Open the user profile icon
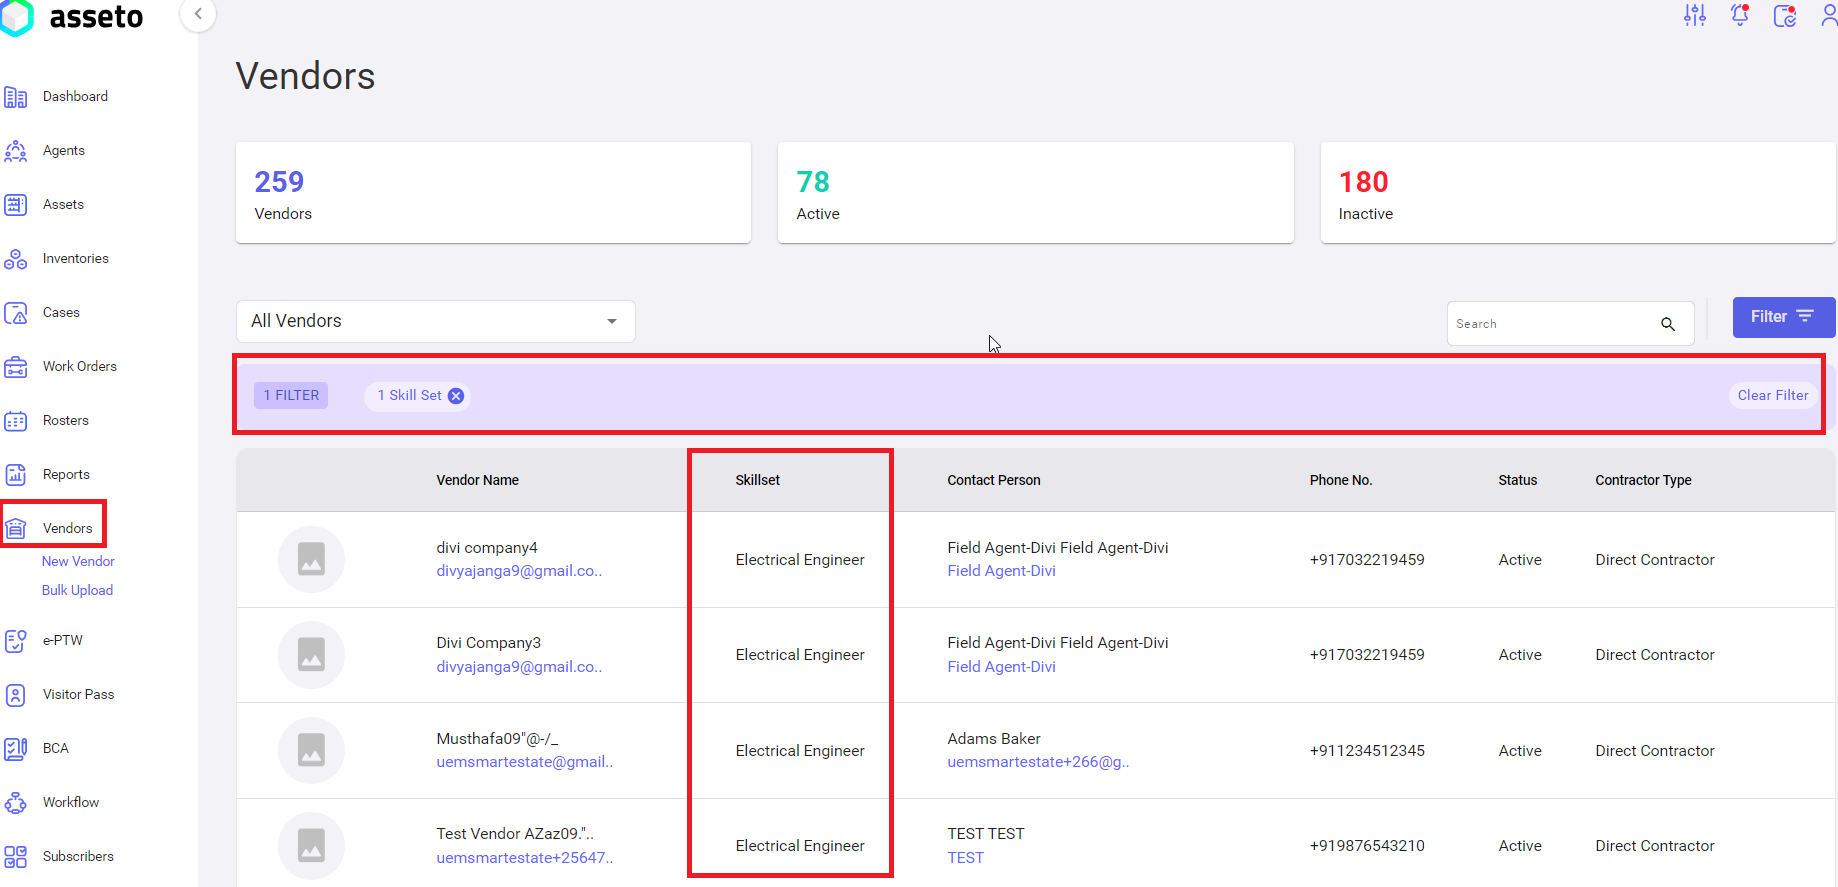The image size is (1838, 887). click(x=1828, y=15)
